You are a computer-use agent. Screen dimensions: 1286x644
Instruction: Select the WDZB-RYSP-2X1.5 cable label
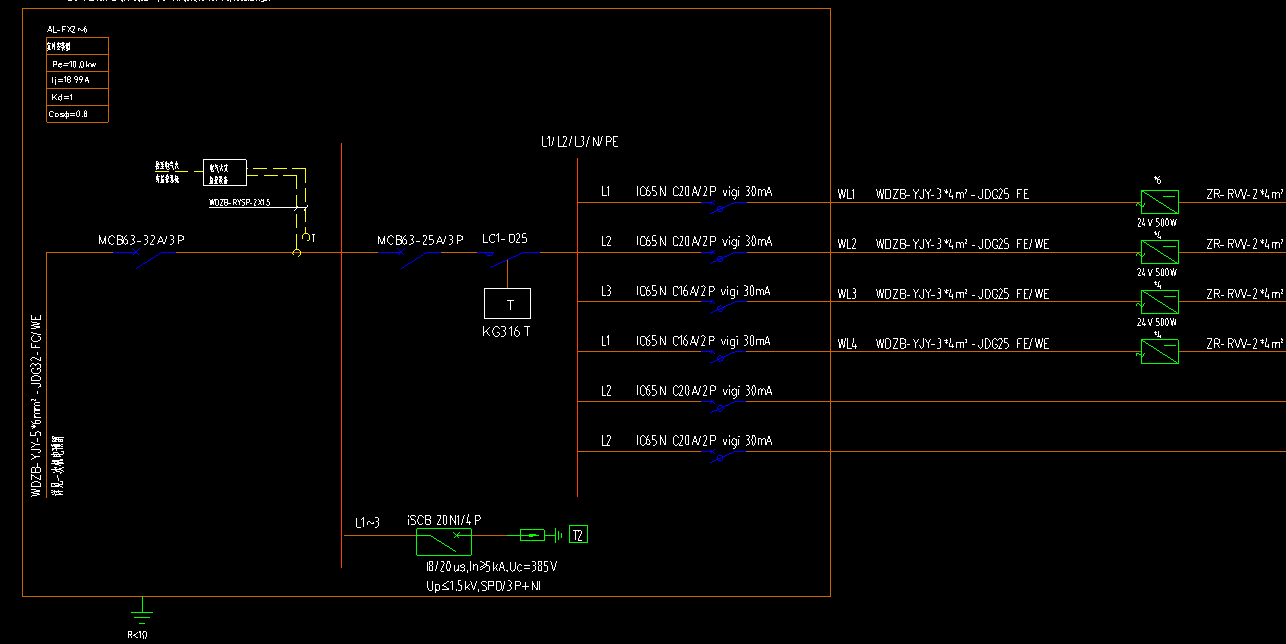click(239, 202)
